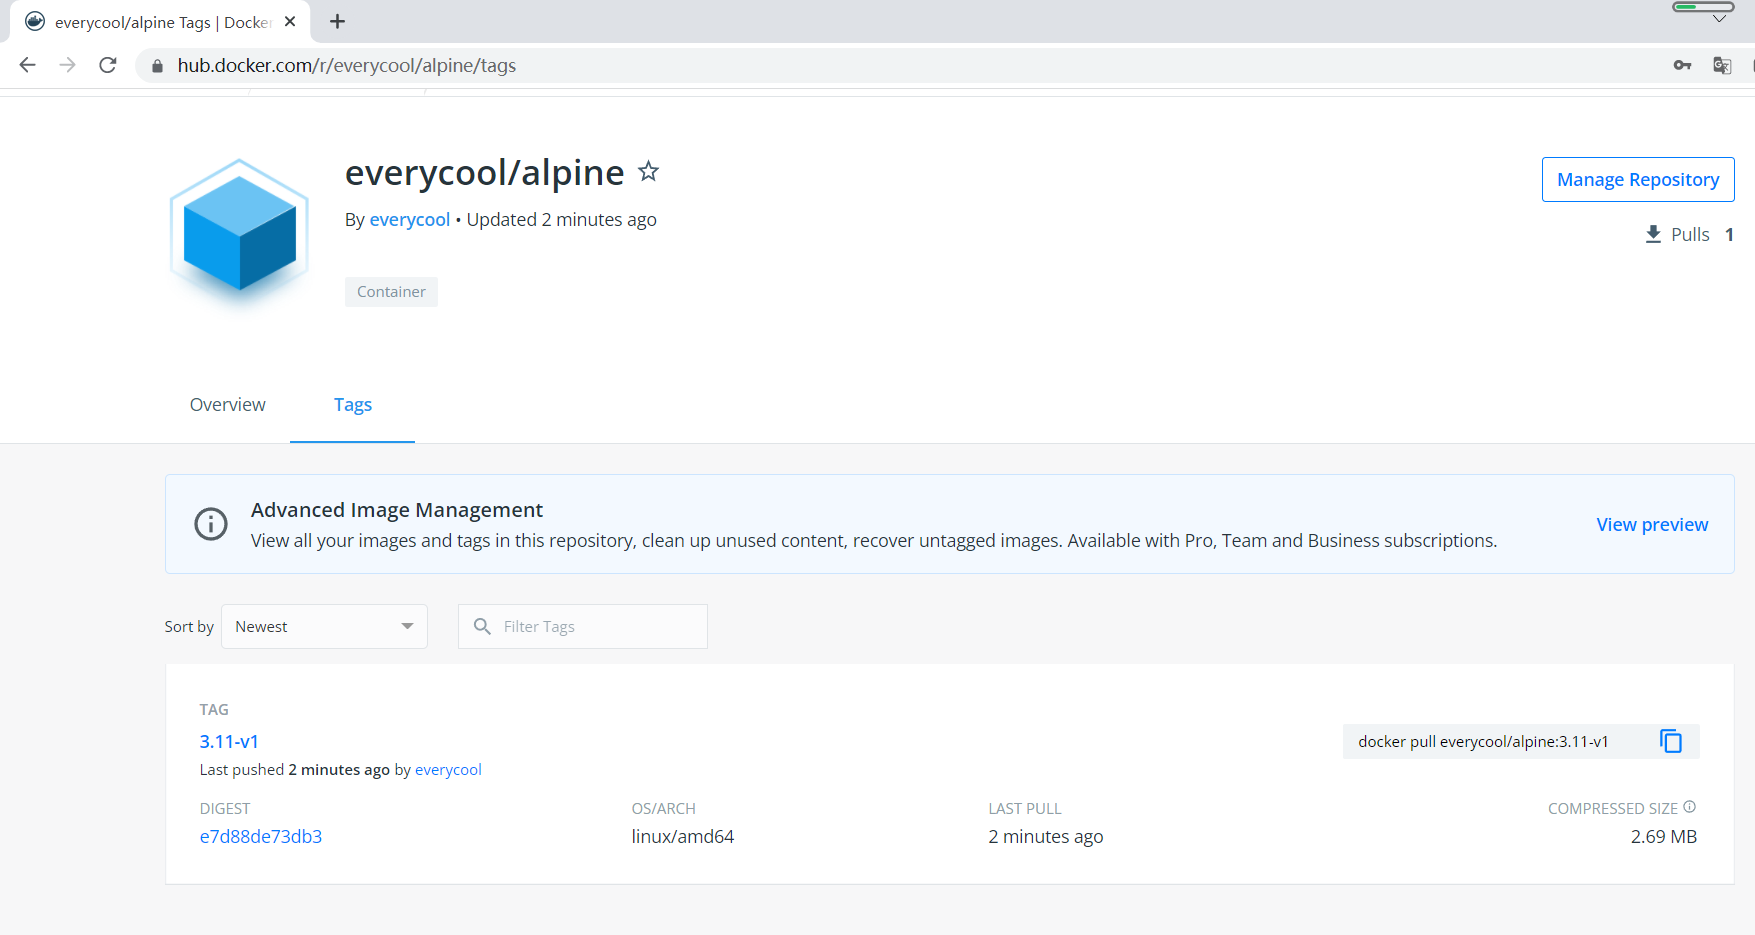Go back in the browser
Screen dimensions: 1755x935
[x=27, y=65]
